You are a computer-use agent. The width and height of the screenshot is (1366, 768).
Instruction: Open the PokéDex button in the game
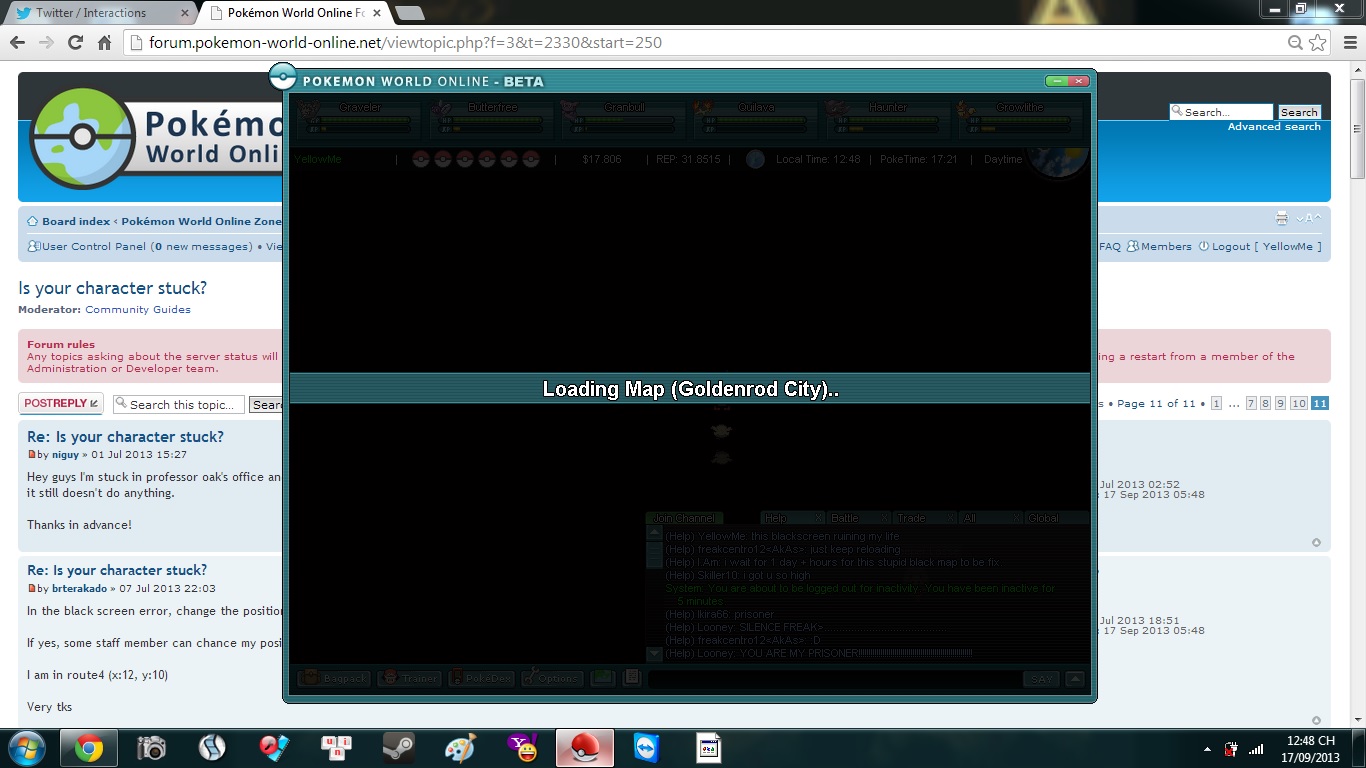point(481,678)
